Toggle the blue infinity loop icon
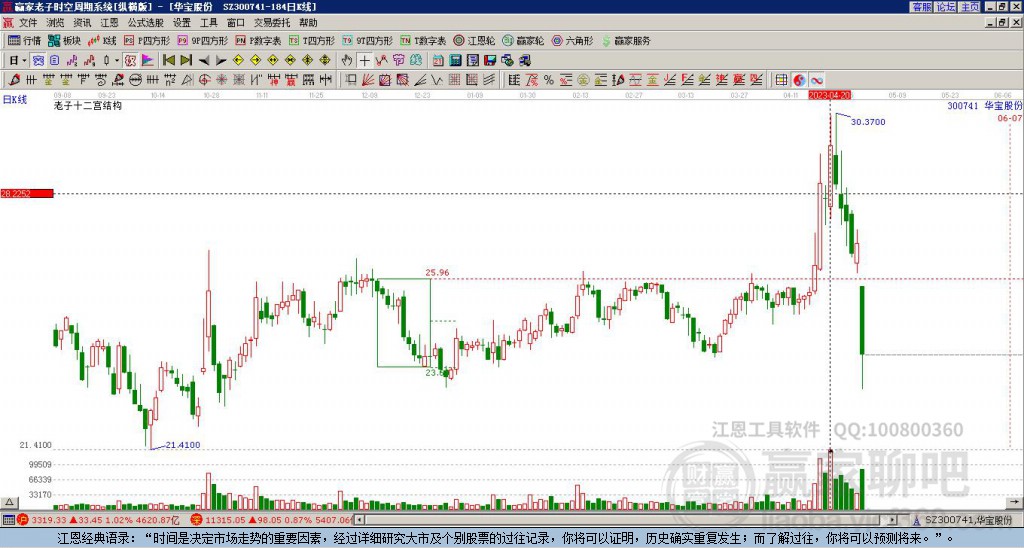The height and width of the screenshot is (548, 1024). click(x=816, y=80)
